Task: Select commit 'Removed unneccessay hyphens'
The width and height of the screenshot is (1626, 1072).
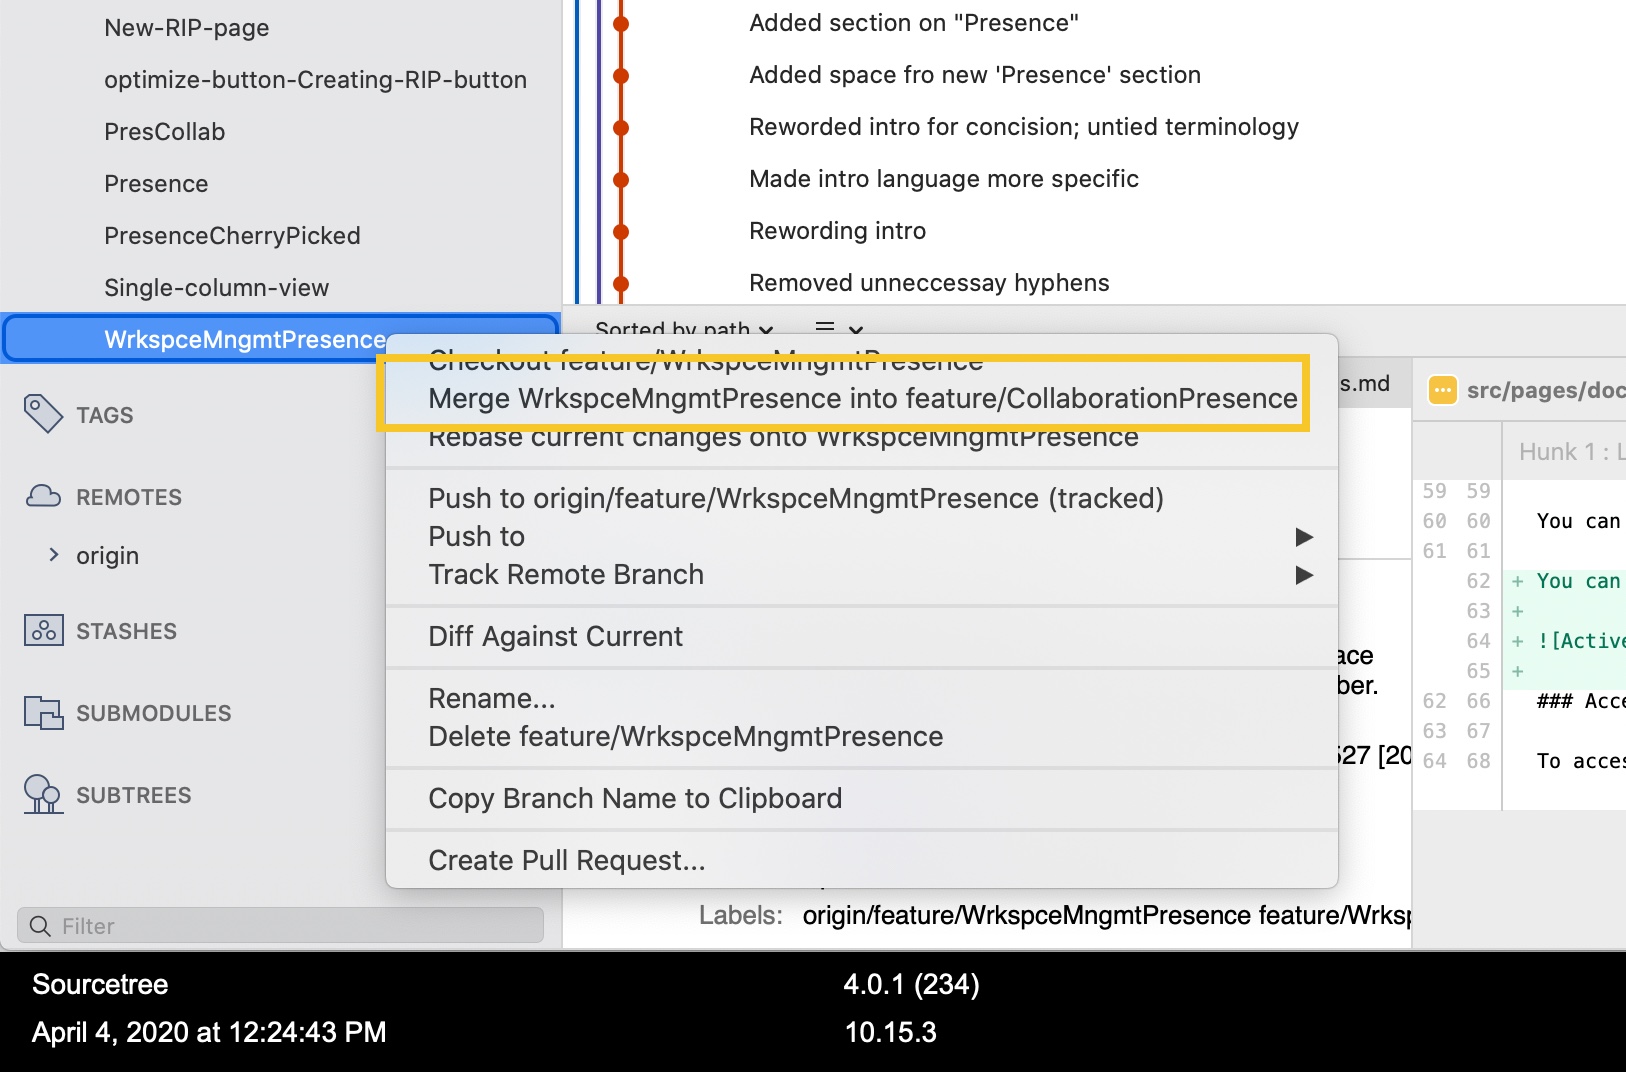Action: 929,283
